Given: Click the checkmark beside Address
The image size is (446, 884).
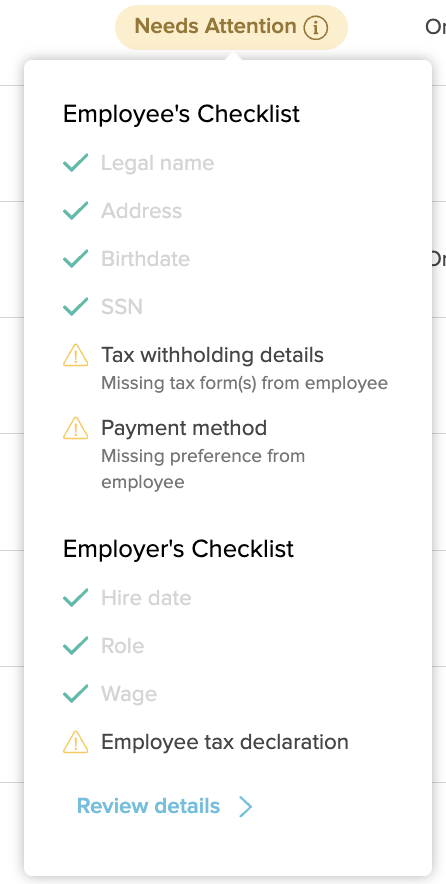Looking at the screenshot, I should coord(76,211).
